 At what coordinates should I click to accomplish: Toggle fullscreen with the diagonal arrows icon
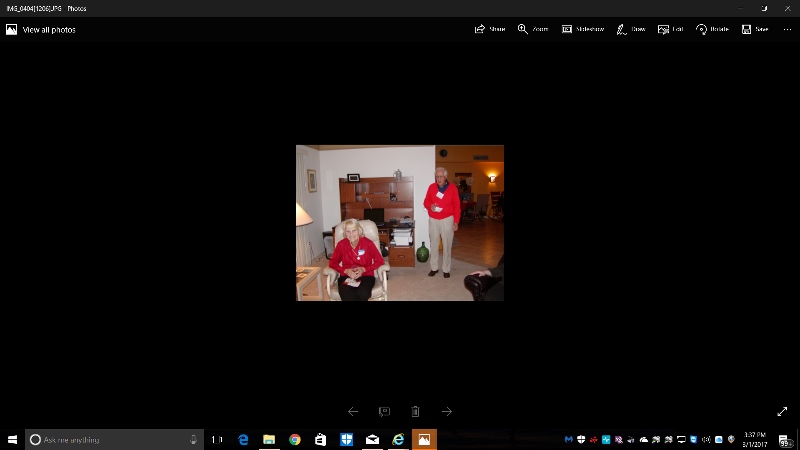click(x=782, y=411)
